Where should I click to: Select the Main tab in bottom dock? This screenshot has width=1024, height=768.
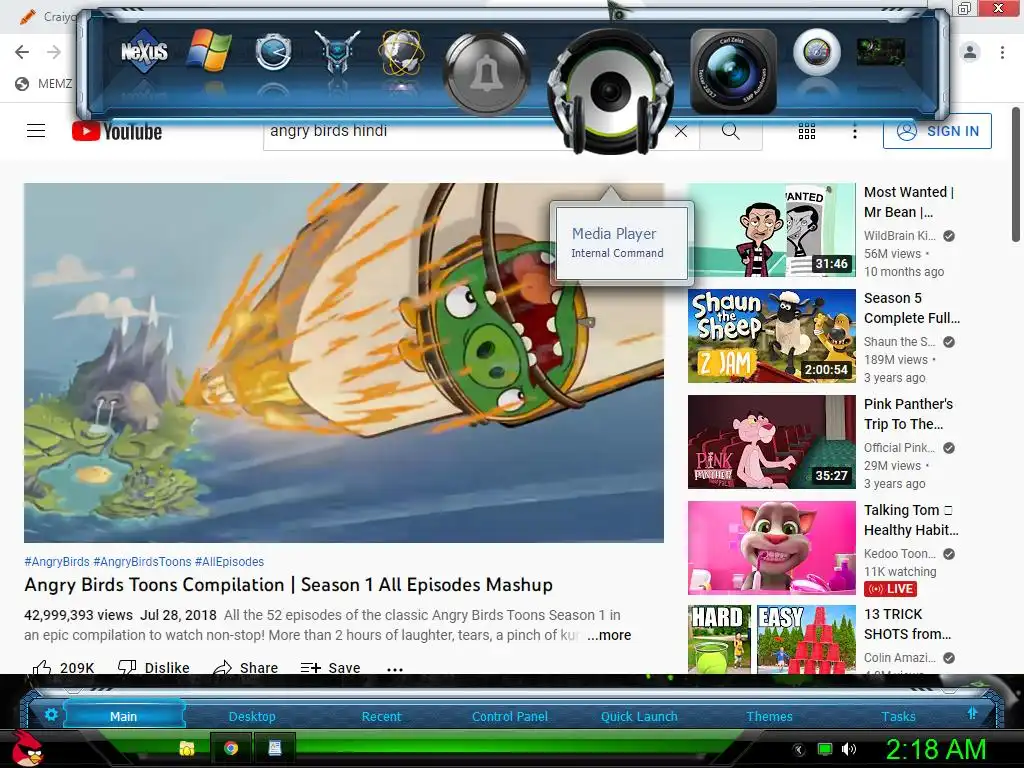[123, 716]
